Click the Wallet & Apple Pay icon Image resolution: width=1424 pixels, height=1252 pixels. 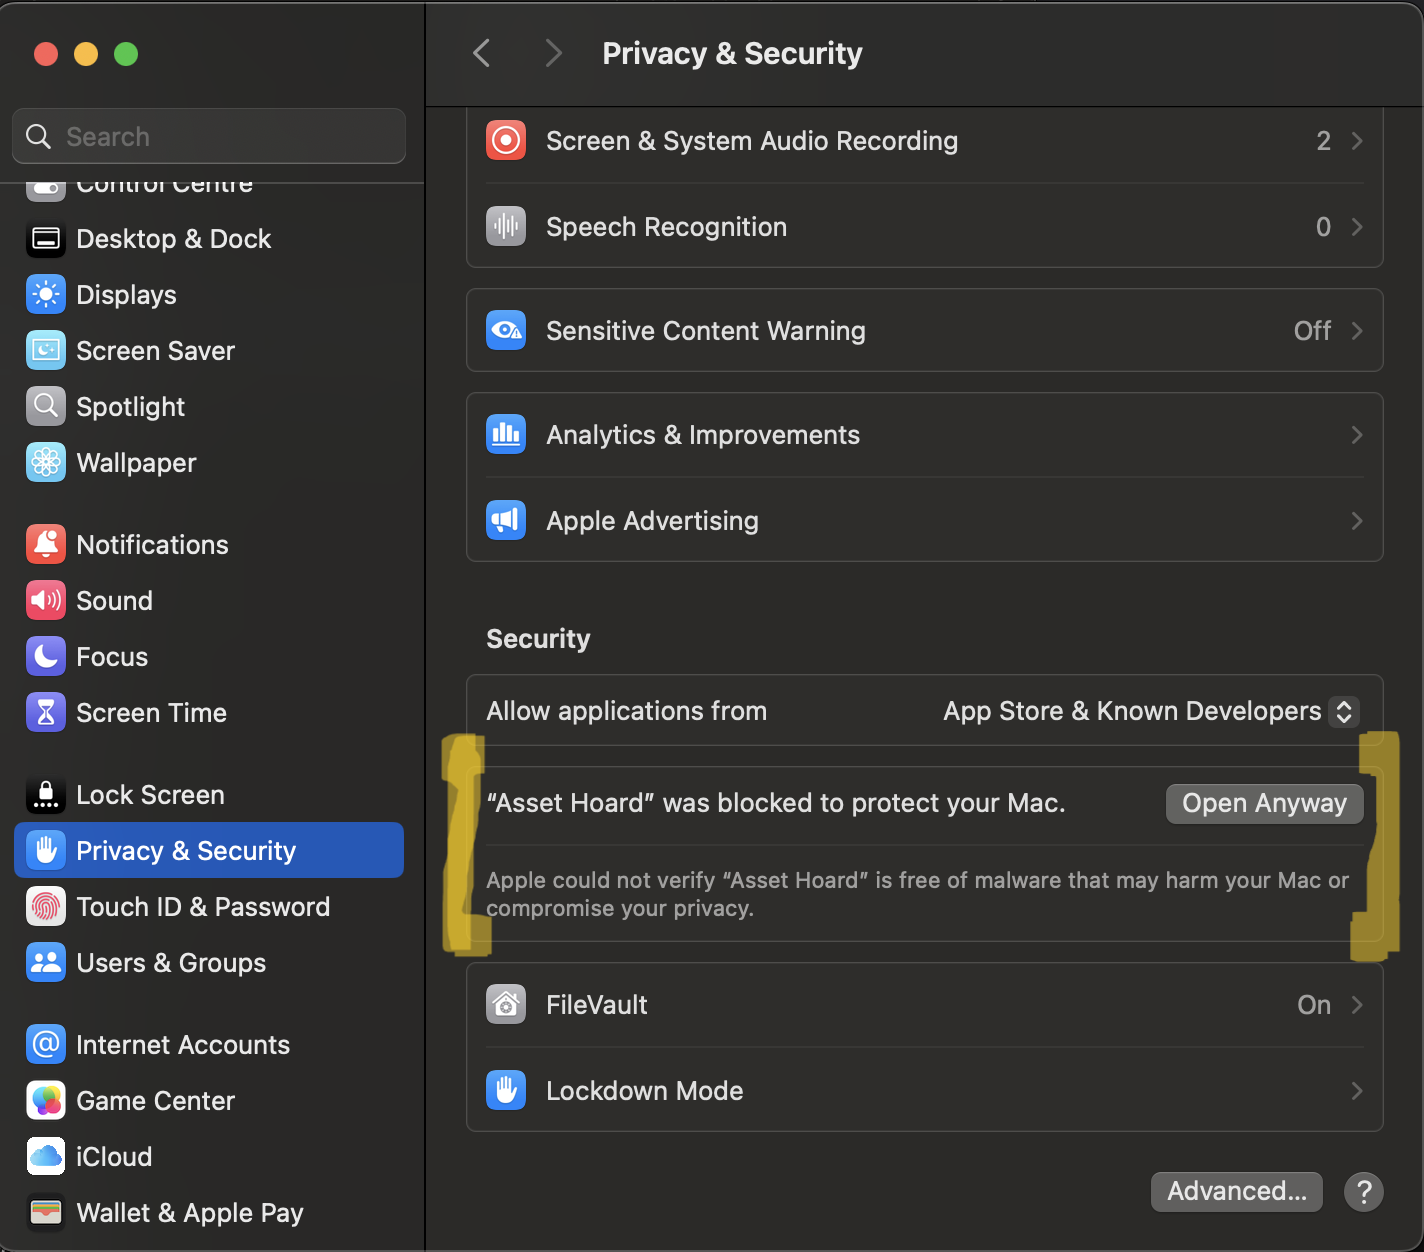[x=45, y=1212]
